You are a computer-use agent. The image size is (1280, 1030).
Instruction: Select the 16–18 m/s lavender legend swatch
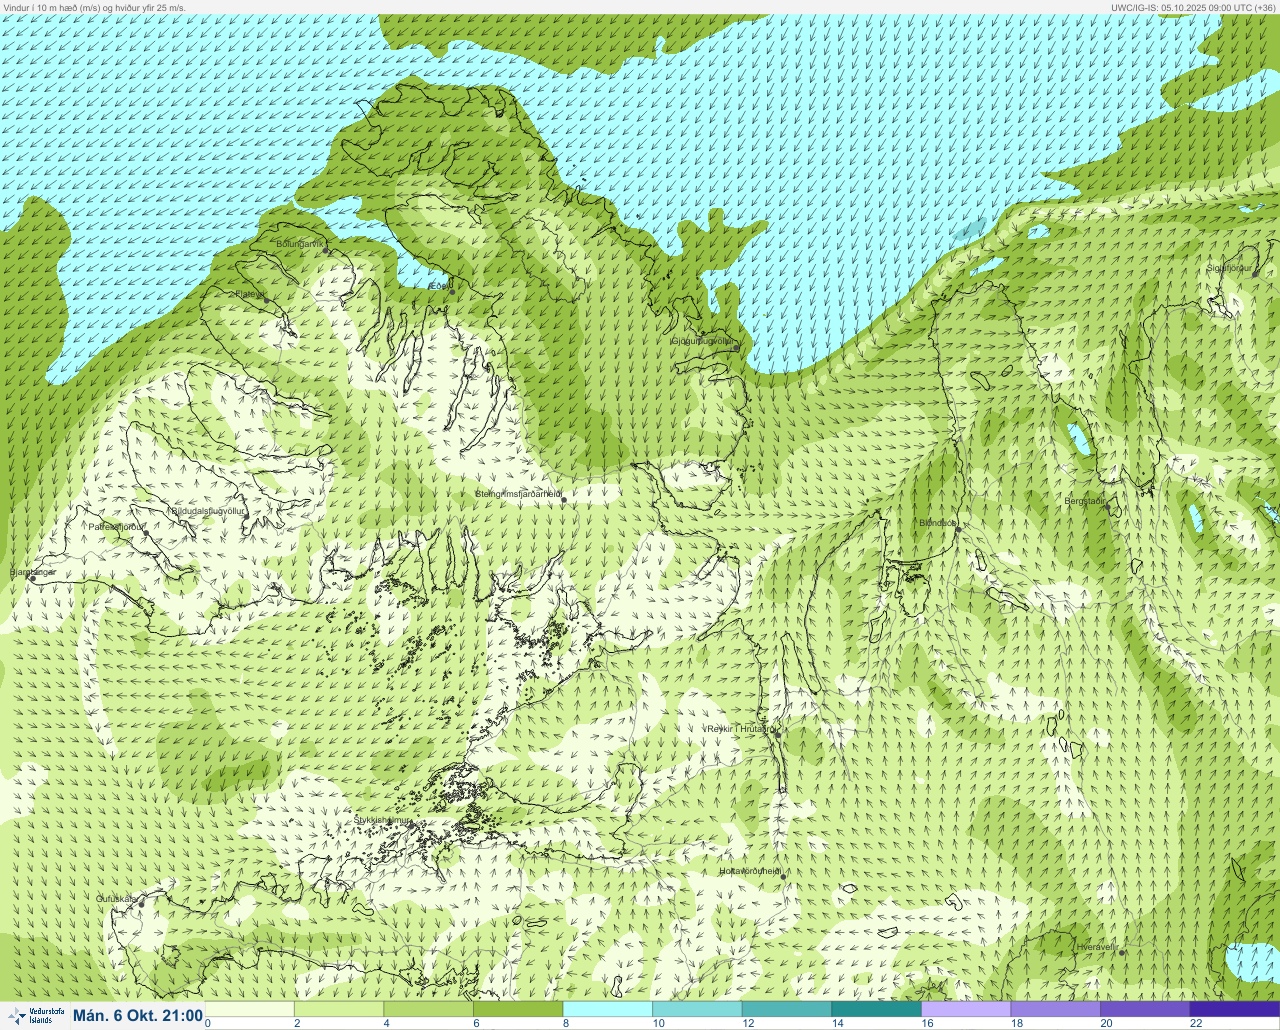(966, 1009)
